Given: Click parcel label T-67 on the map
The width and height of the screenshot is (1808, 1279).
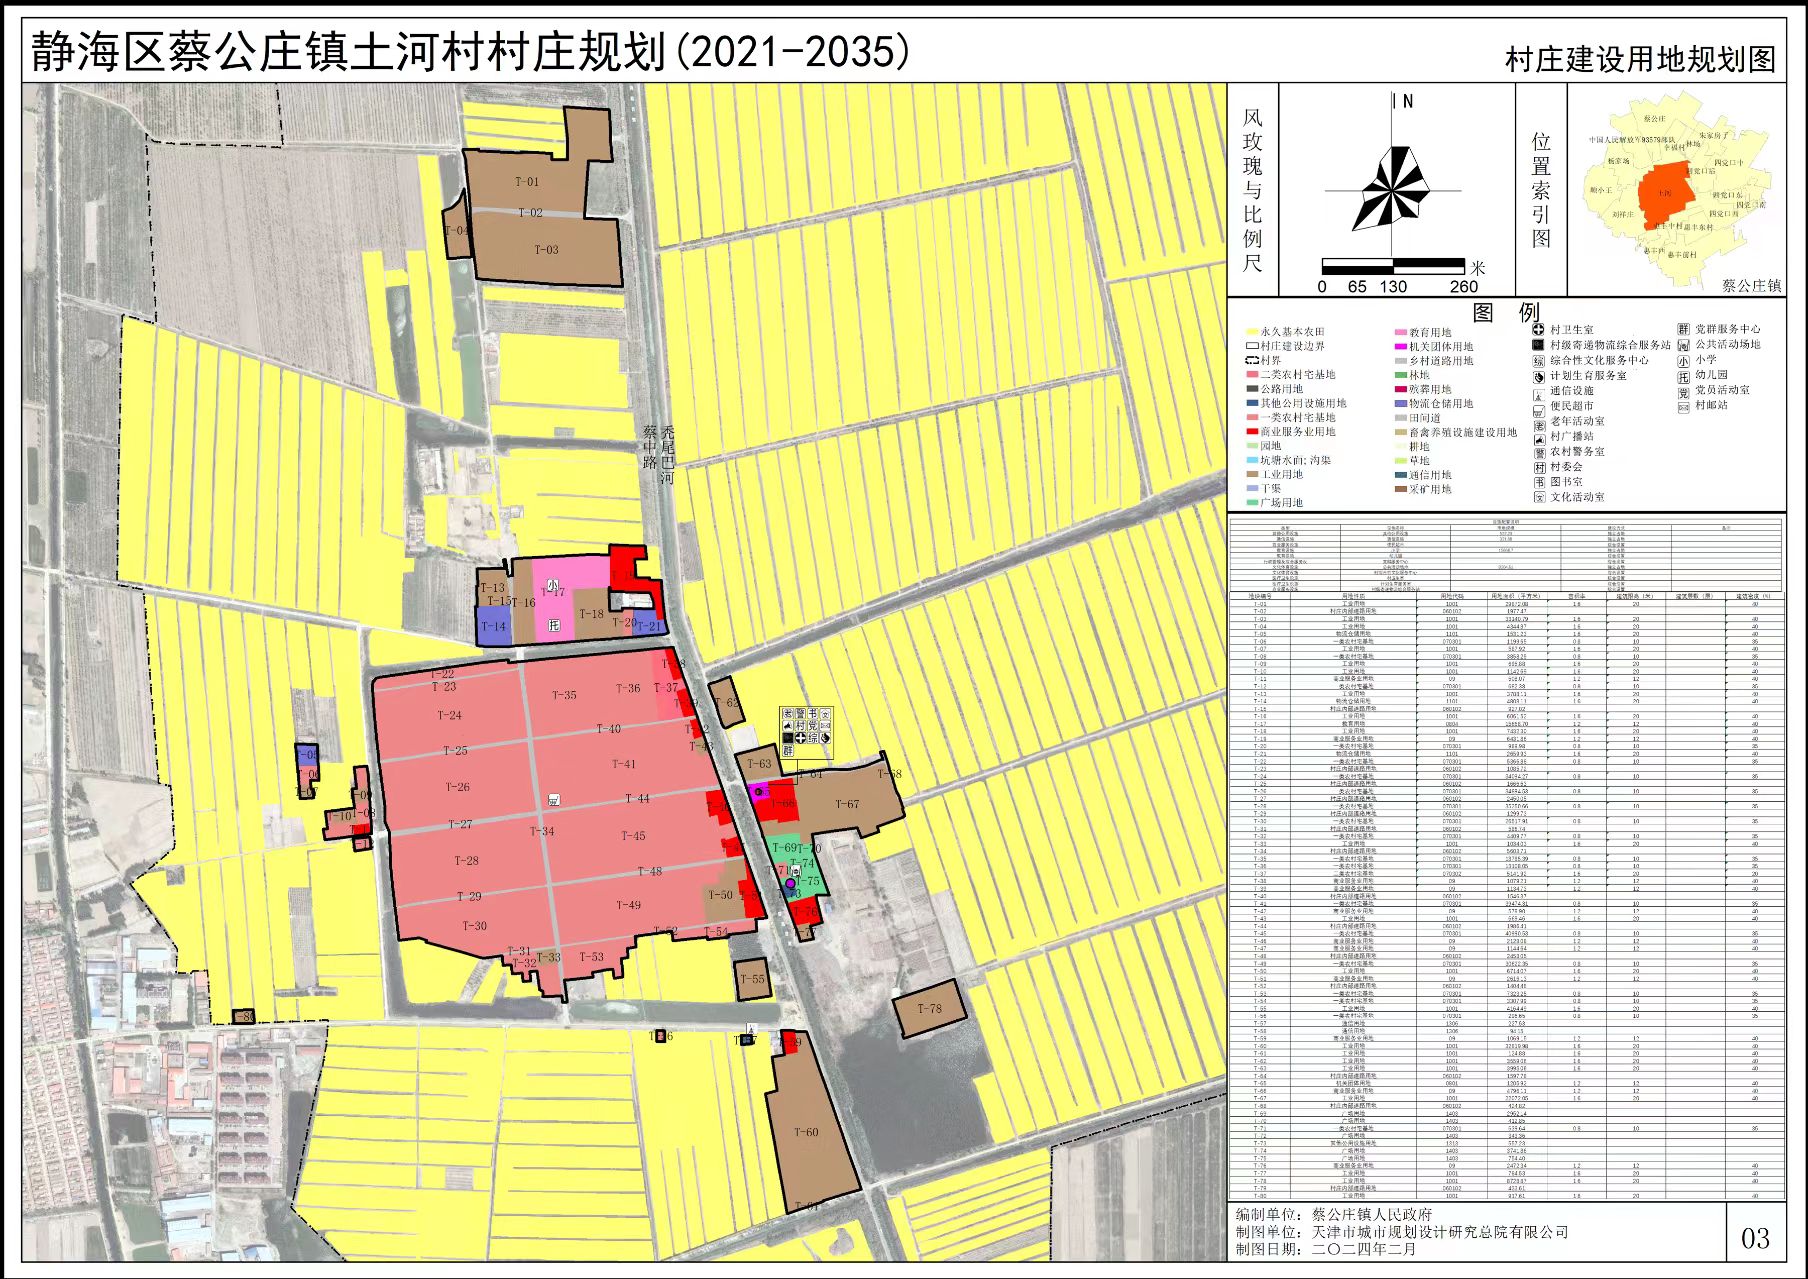Looking at the screenshot, I should pyautogui.click(x=846, y=804).
